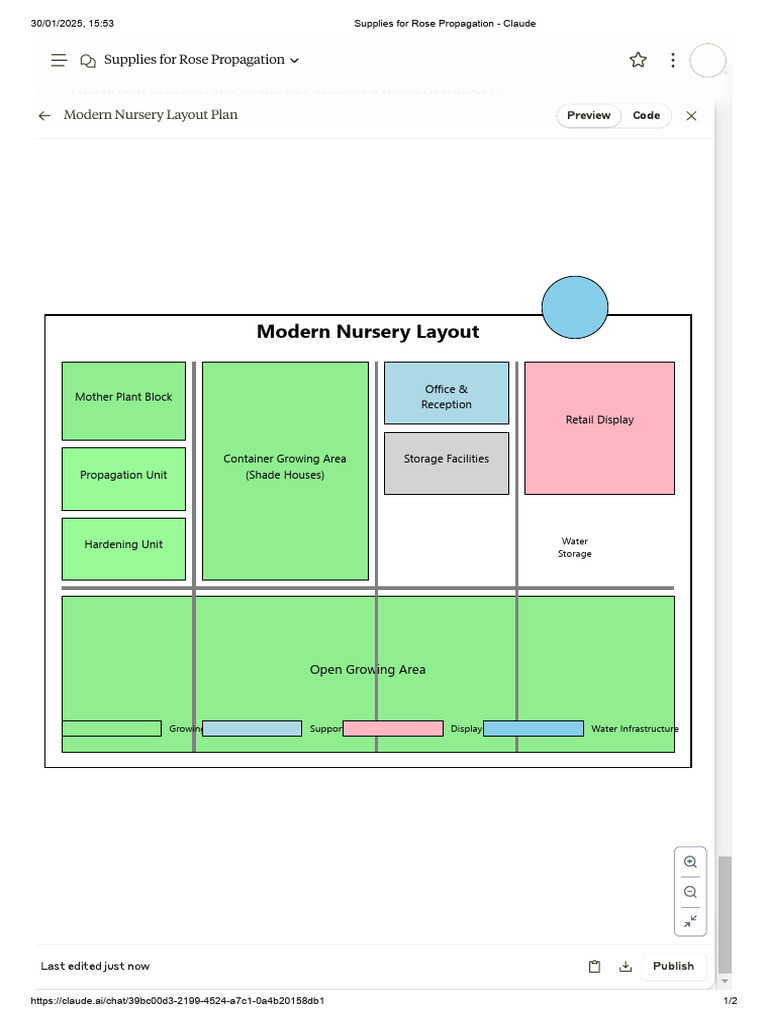Screen dimensions: 768x1024
Task: Click the Publish button
Action: pos(673,966)
